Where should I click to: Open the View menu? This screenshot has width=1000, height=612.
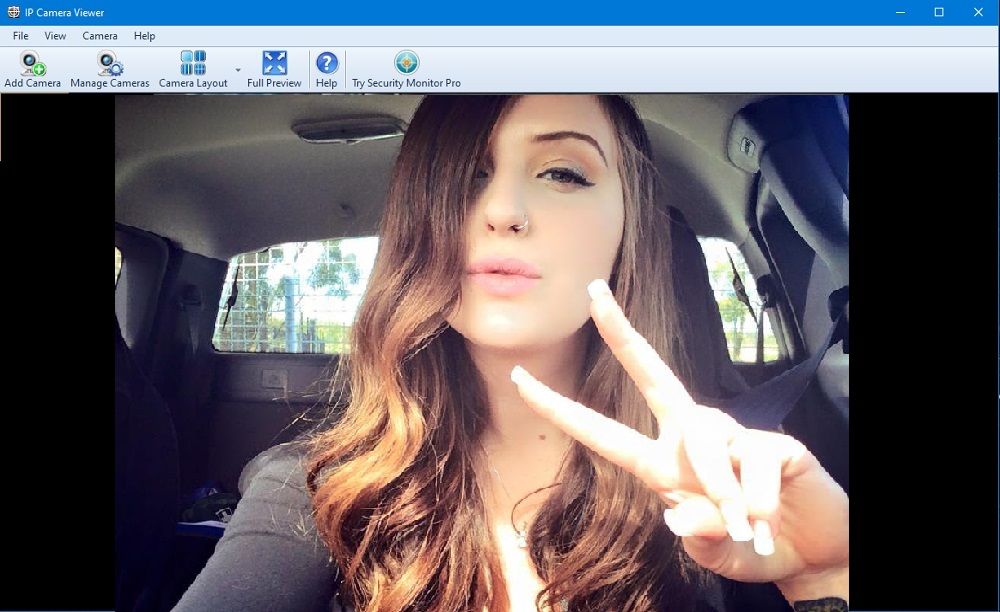click(55, 36)
